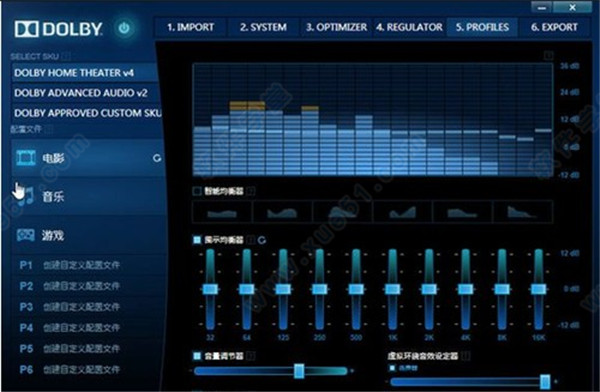The image size is (600, 392).
Task: Click the 1K band equalizer slider handle
Action: [393, 289]
